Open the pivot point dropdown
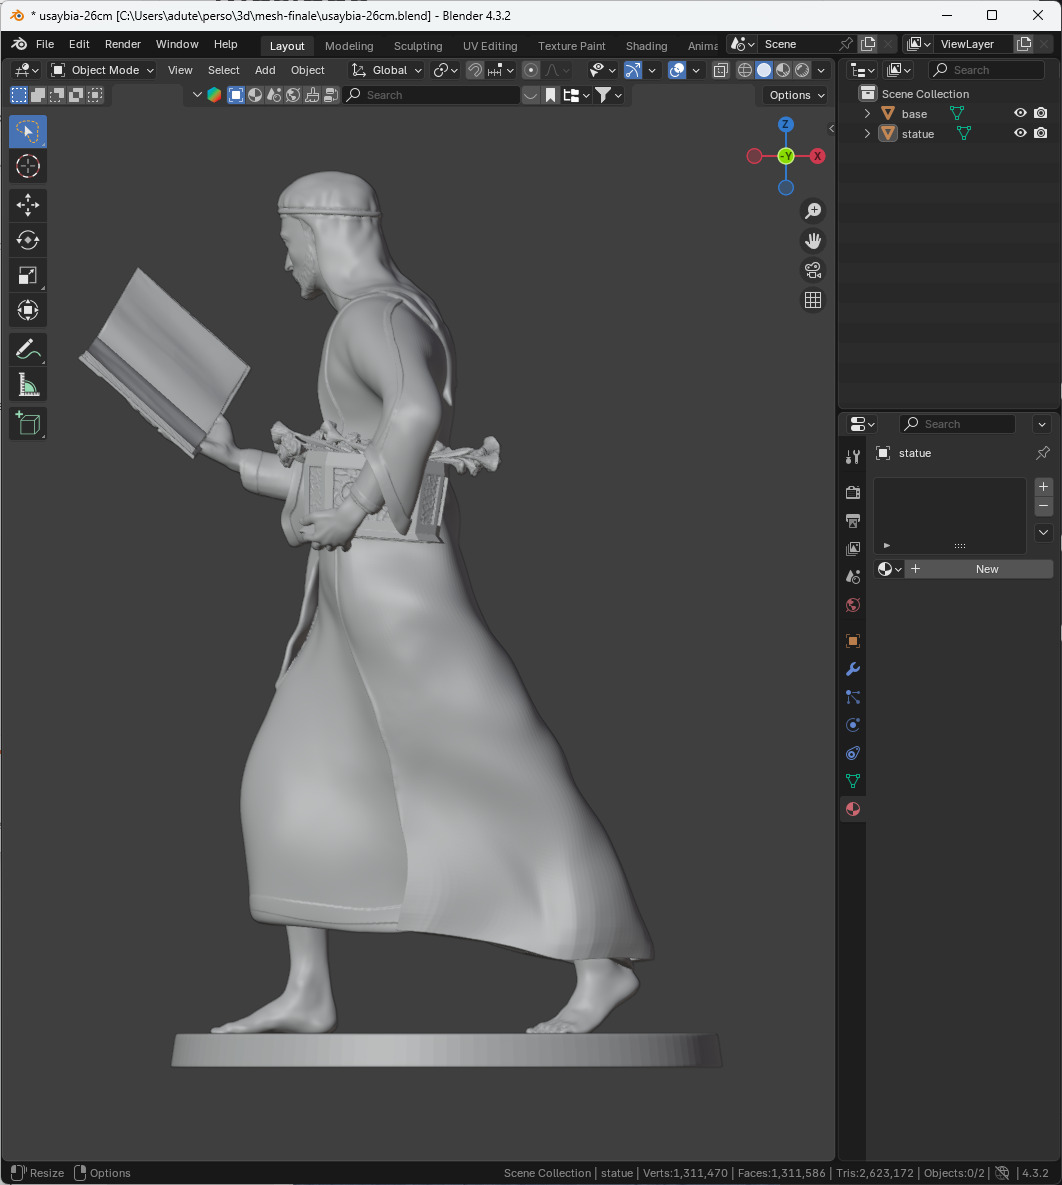 444,70
